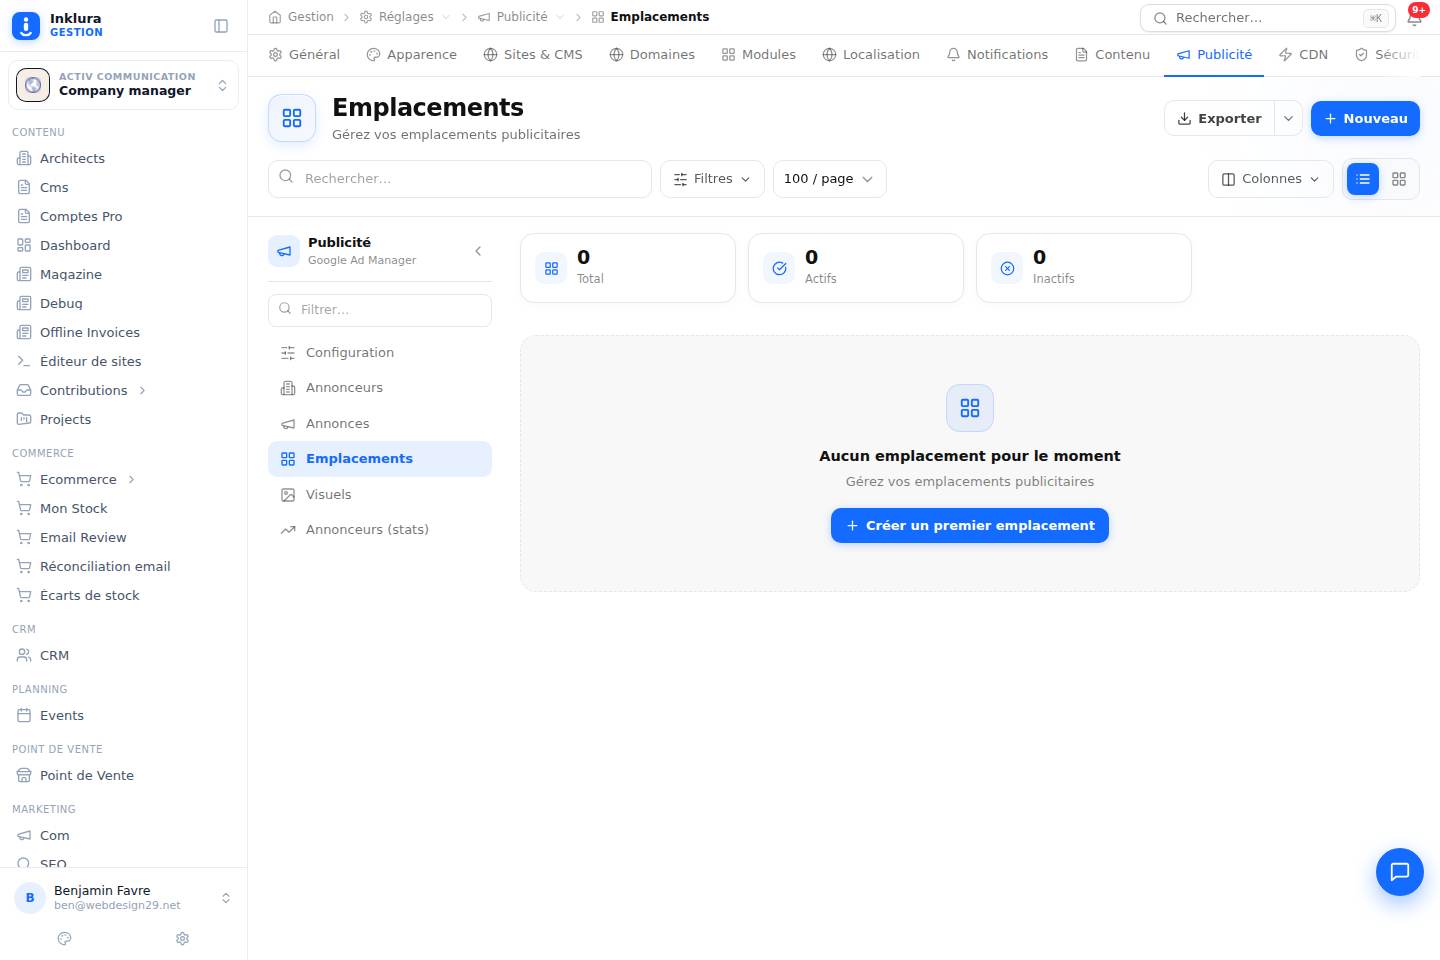Open the settings gear icon under the user profile
This screenshot has width=1440, height=960.
[x=182, y=938]
